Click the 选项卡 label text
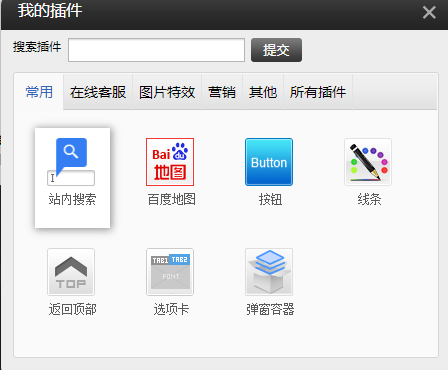The image size is (448, 370). 171,309
